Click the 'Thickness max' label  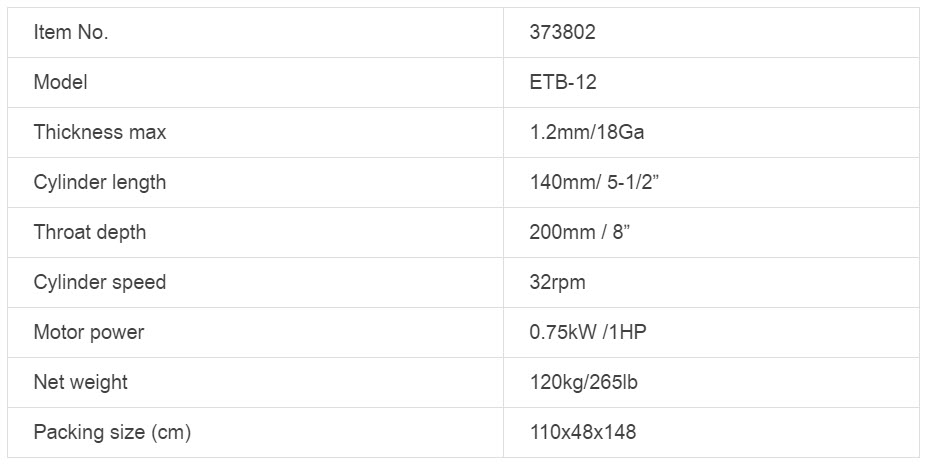(100, 132)
